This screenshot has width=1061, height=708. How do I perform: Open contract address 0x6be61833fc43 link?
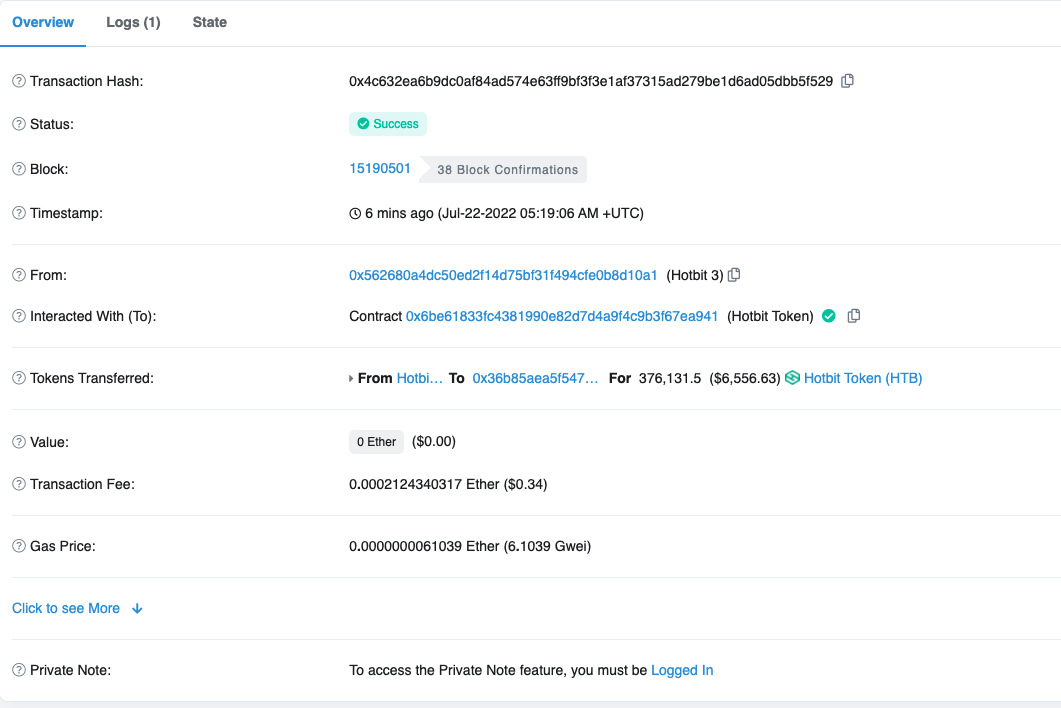coord(562,316)
